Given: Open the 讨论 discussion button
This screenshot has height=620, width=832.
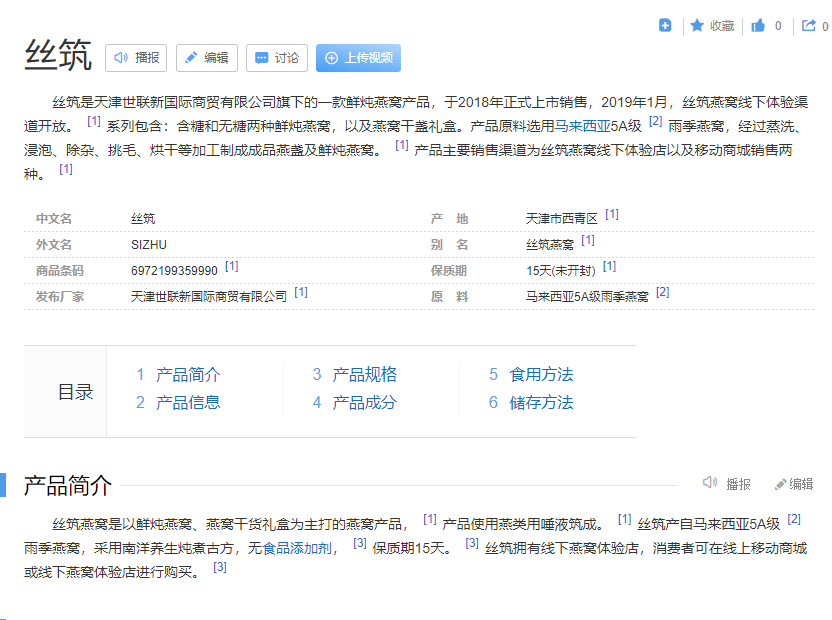Looking at the screenshot, I should [277, 58].
